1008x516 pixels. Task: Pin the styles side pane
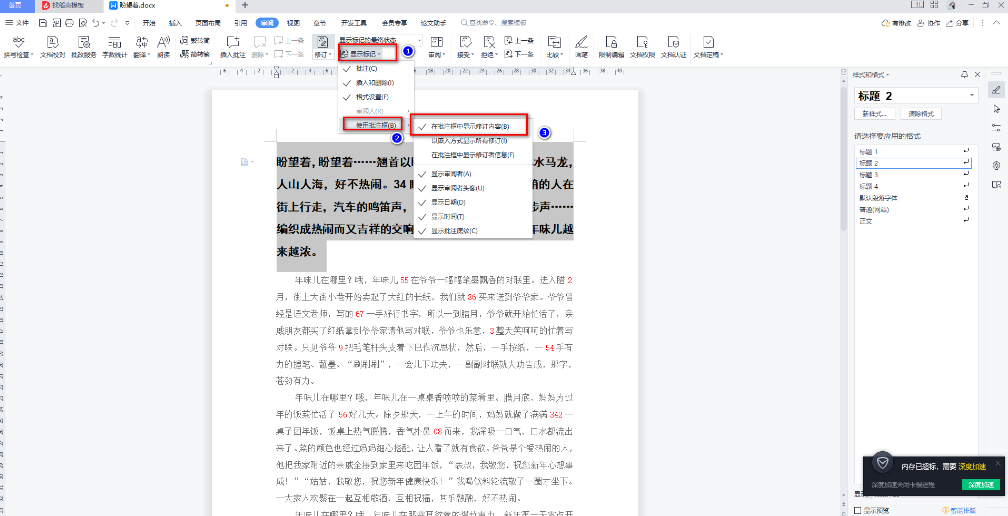pos(964,75)
